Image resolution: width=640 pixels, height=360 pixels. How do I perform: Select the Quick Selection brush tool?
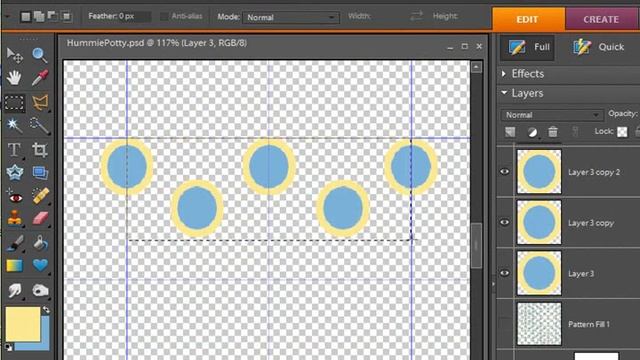point(40,126)
